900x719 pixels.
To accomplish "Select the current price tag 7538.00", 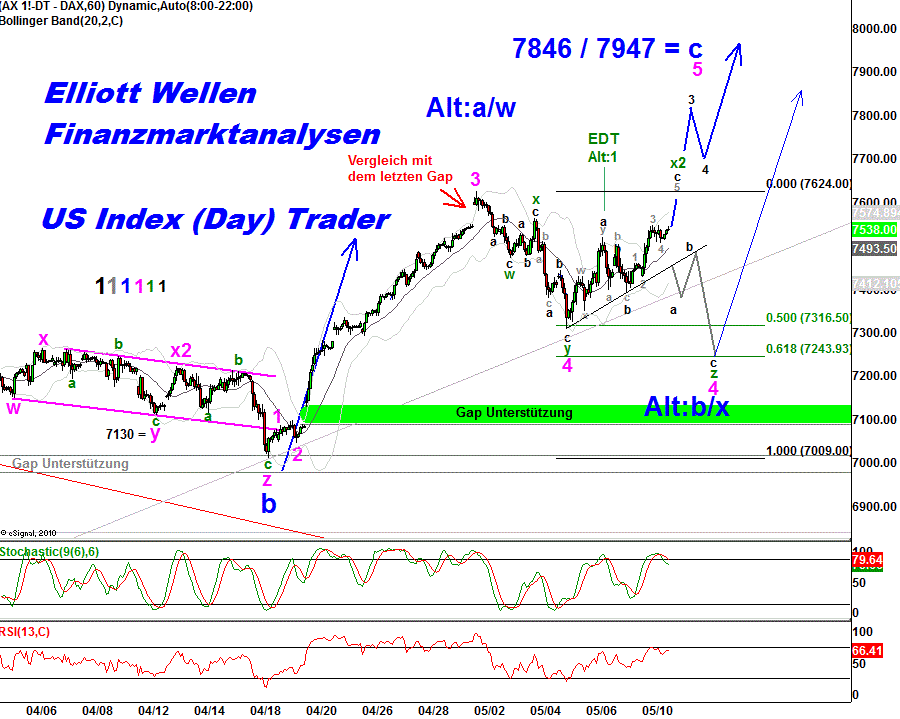I will coord(872,230).
